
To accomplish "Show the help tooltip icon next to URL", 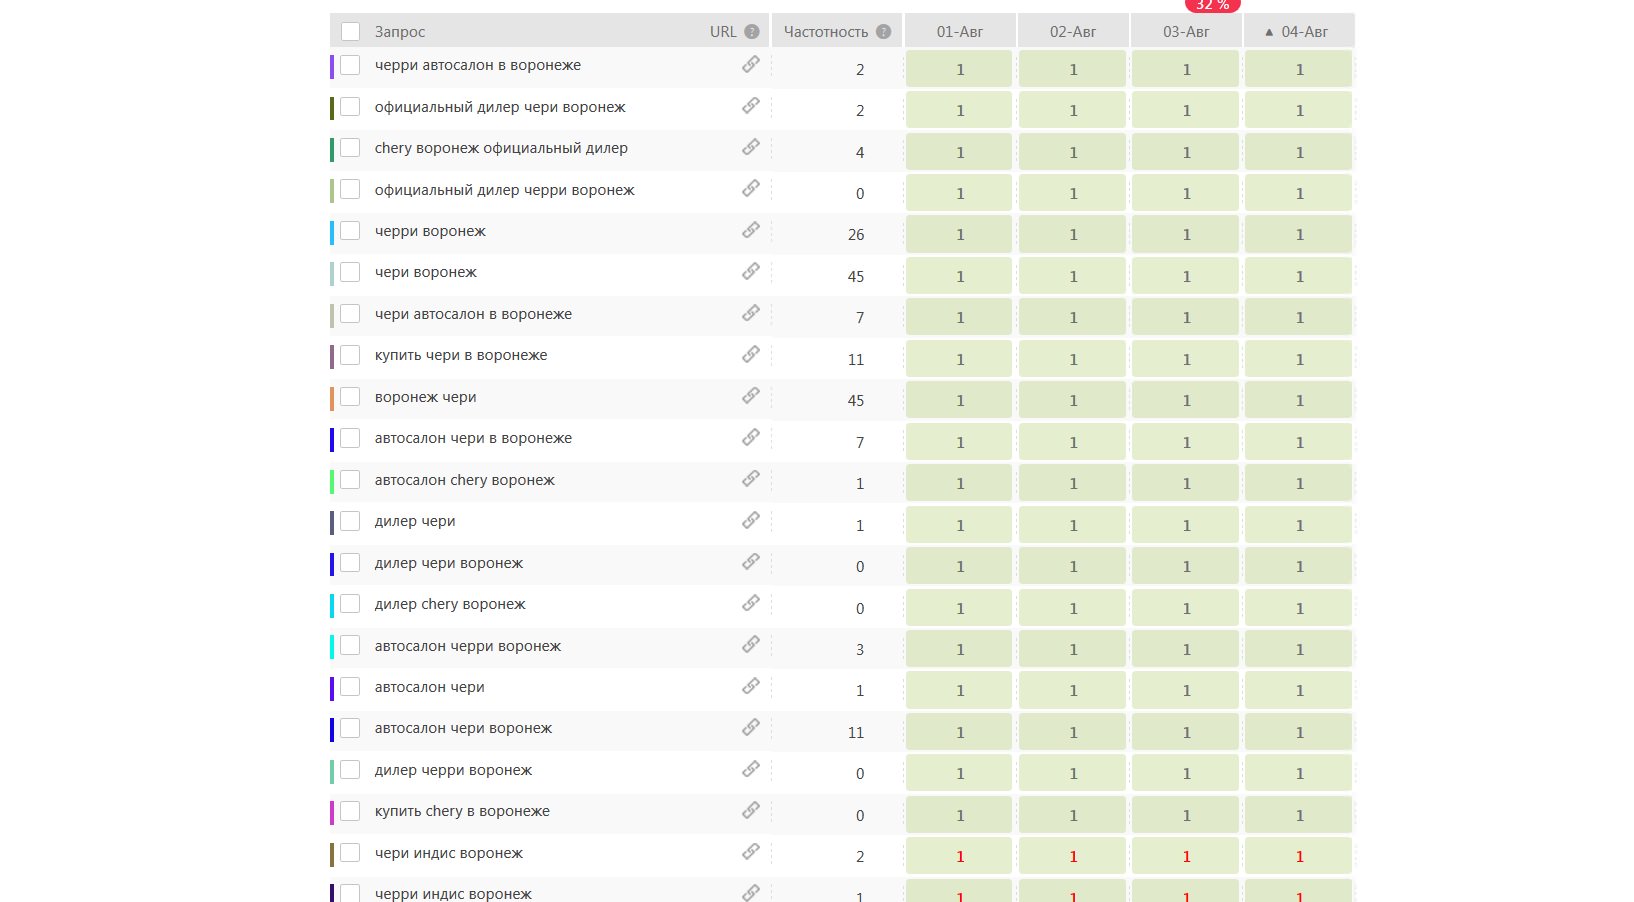I will pos(752,32).
